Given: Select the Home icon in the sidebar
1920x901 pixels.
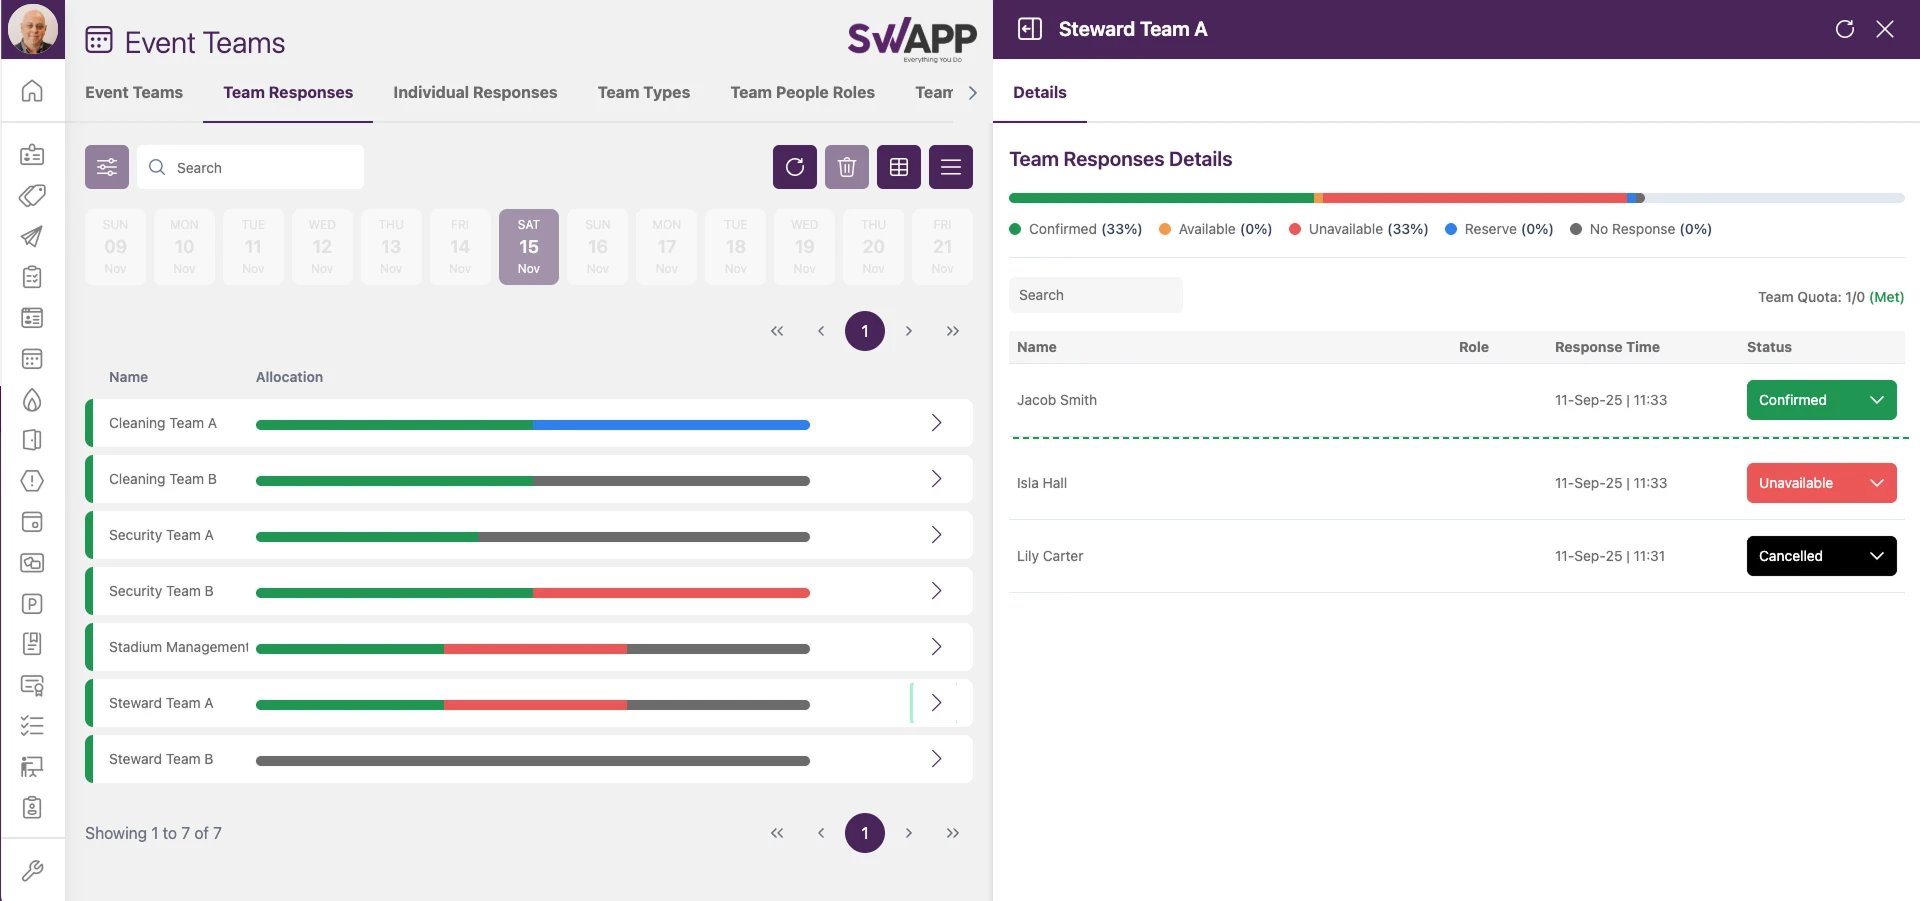Looking at the screenshot, I should [x=32, y=91].
